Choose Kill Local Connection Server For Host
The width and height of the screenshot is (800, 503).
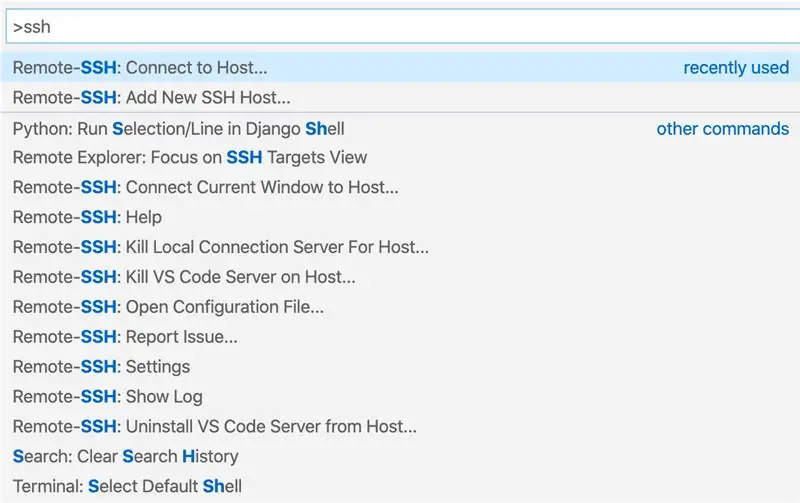pyautogui.click(x=400, y=247)
